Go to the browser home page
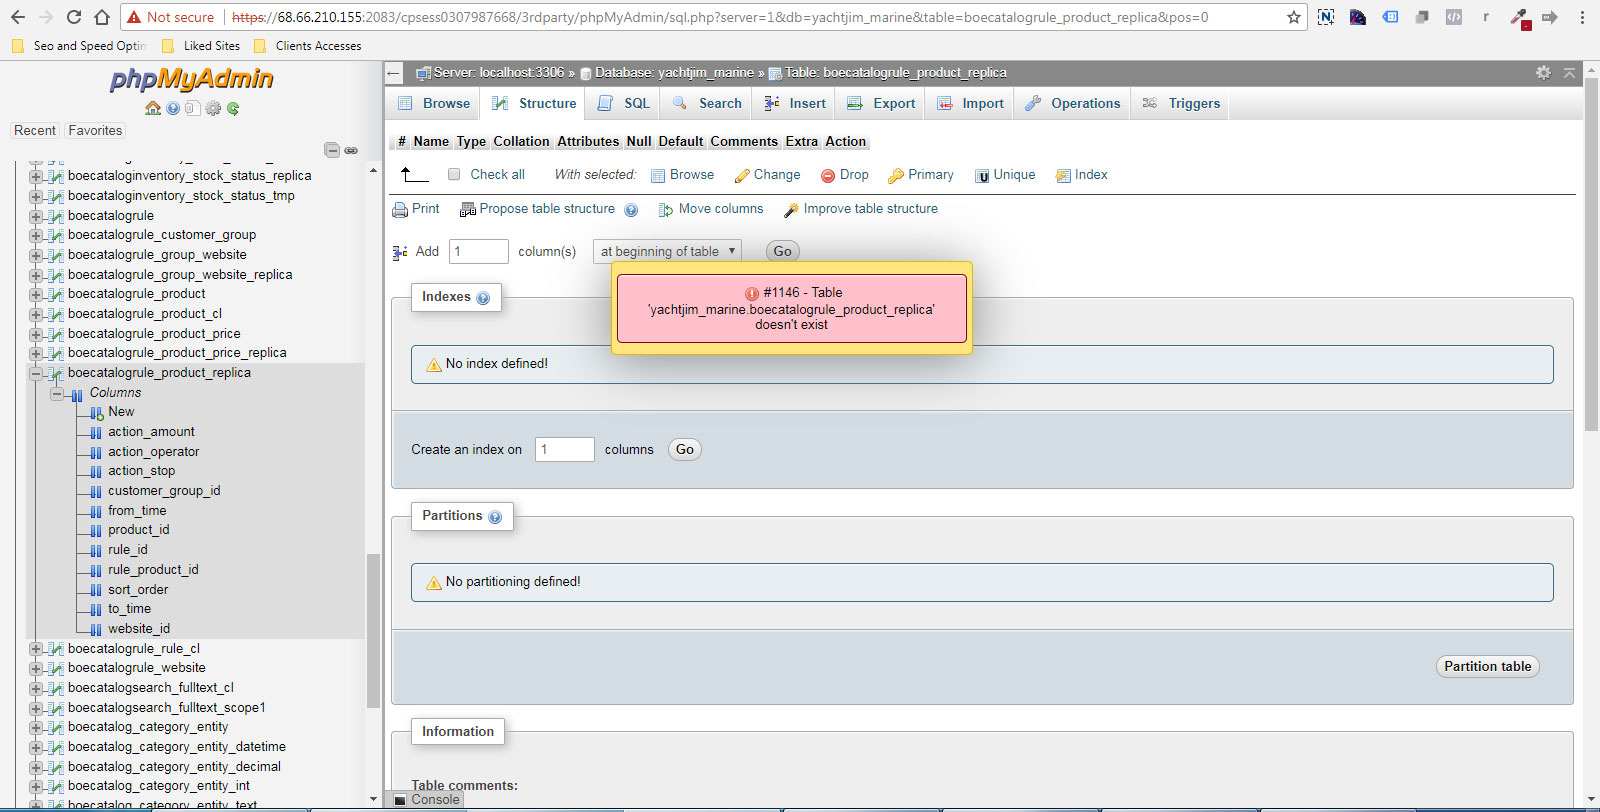This screenshot has width=1600, height=812. click(x=102, y=17)
